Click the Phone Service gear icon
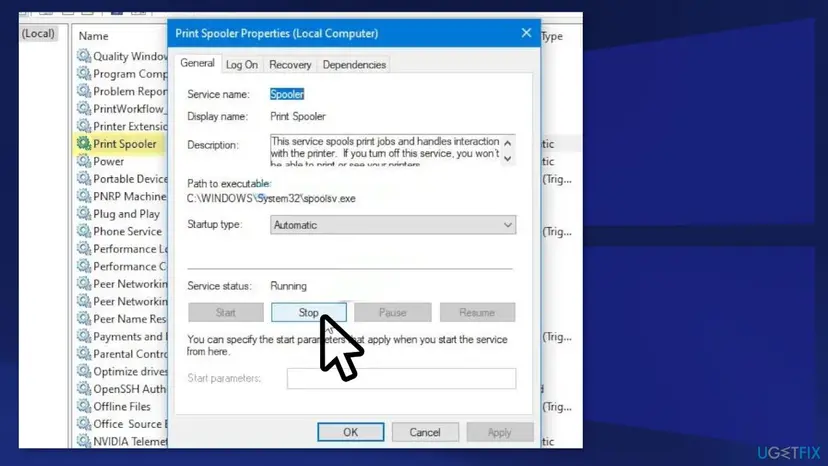The height and width of the screenshot is (466, 828). (83, 230)
